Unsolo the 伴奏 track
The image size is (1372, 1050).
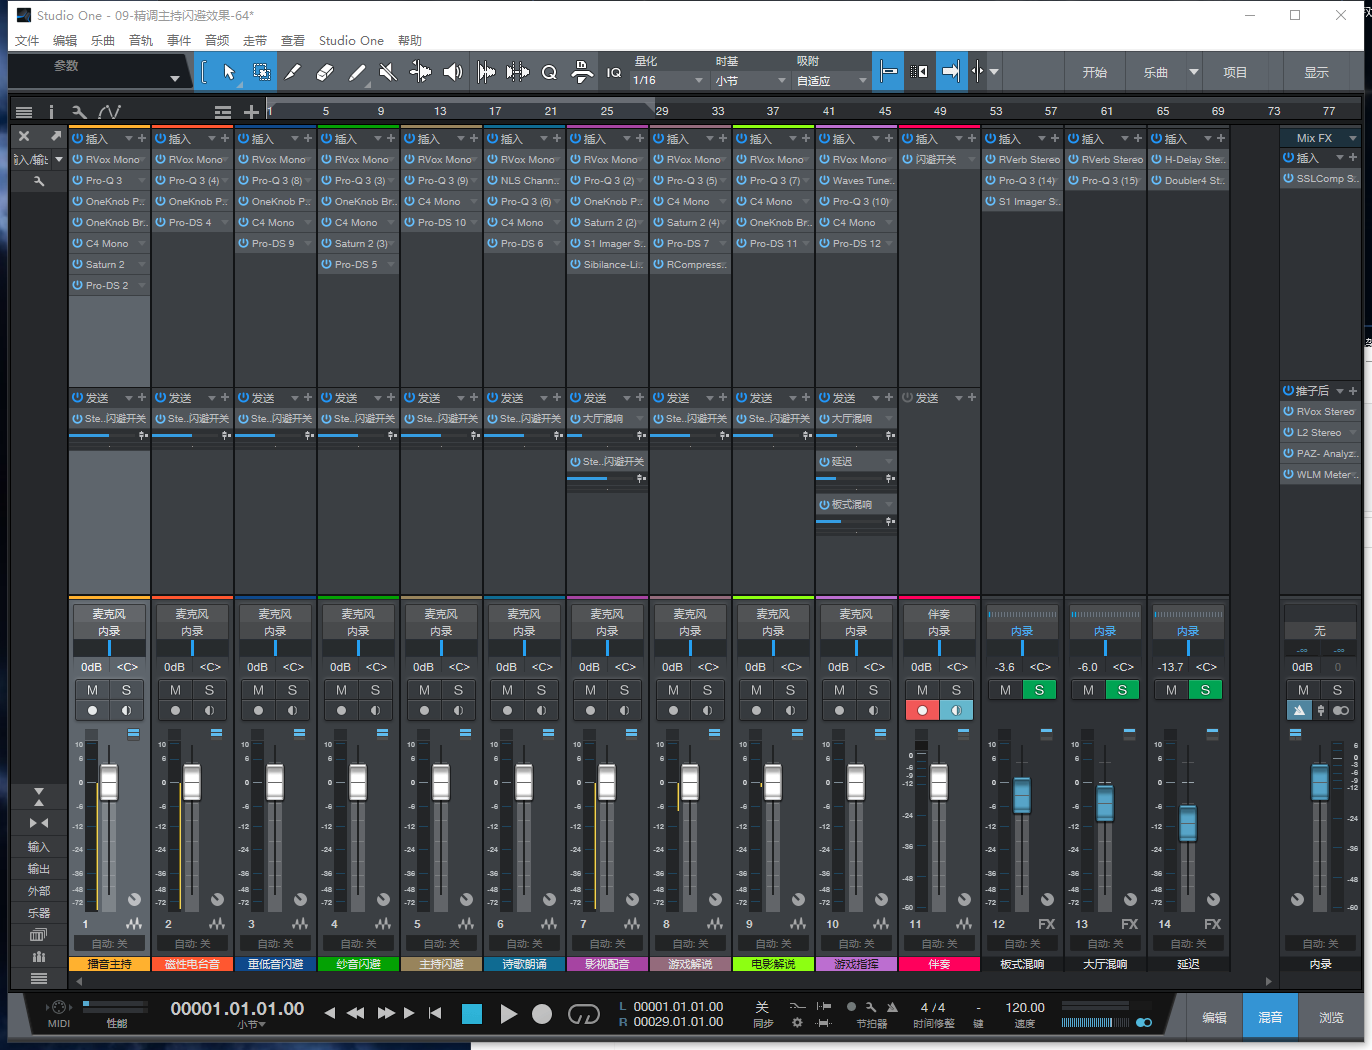coord(955,690)
